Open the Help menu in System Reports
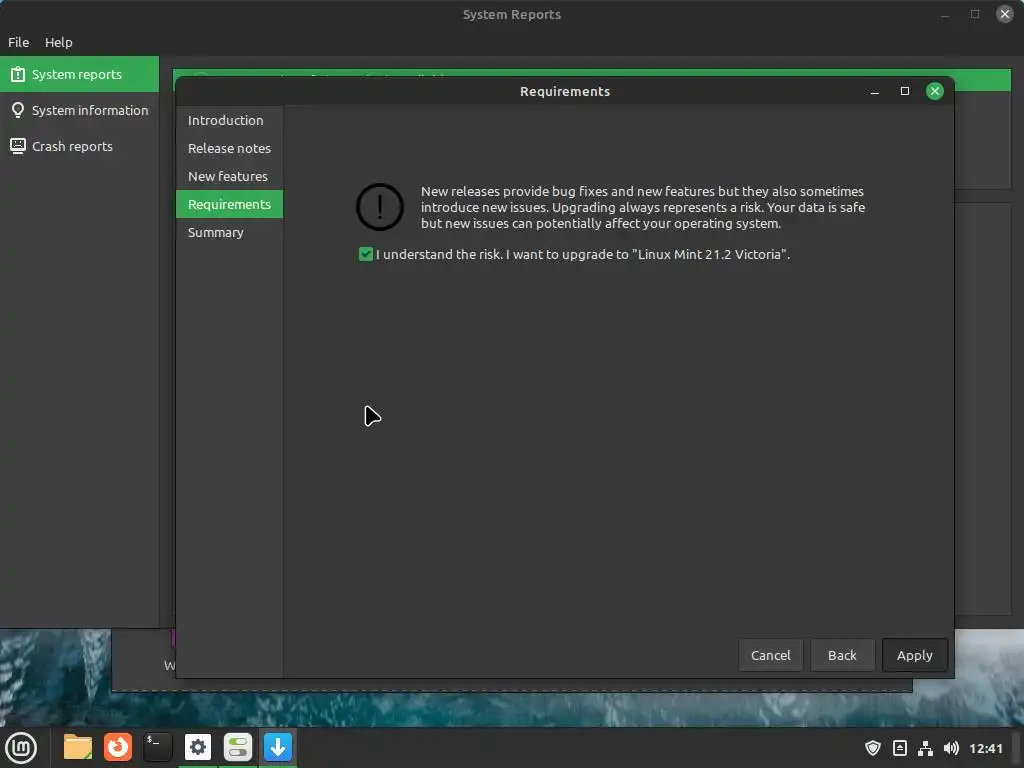This screenshot has height=768, width=1024. click(x=59, y=42)
